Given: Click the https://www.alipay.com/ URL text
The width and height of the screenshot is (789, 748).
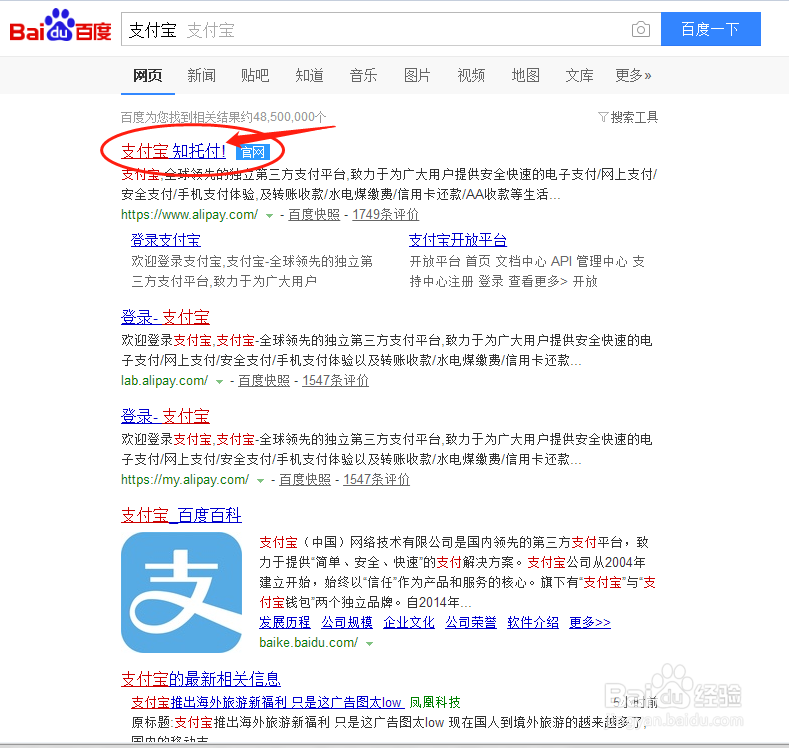Looking at the screenshot, I should tap(190, 215).
